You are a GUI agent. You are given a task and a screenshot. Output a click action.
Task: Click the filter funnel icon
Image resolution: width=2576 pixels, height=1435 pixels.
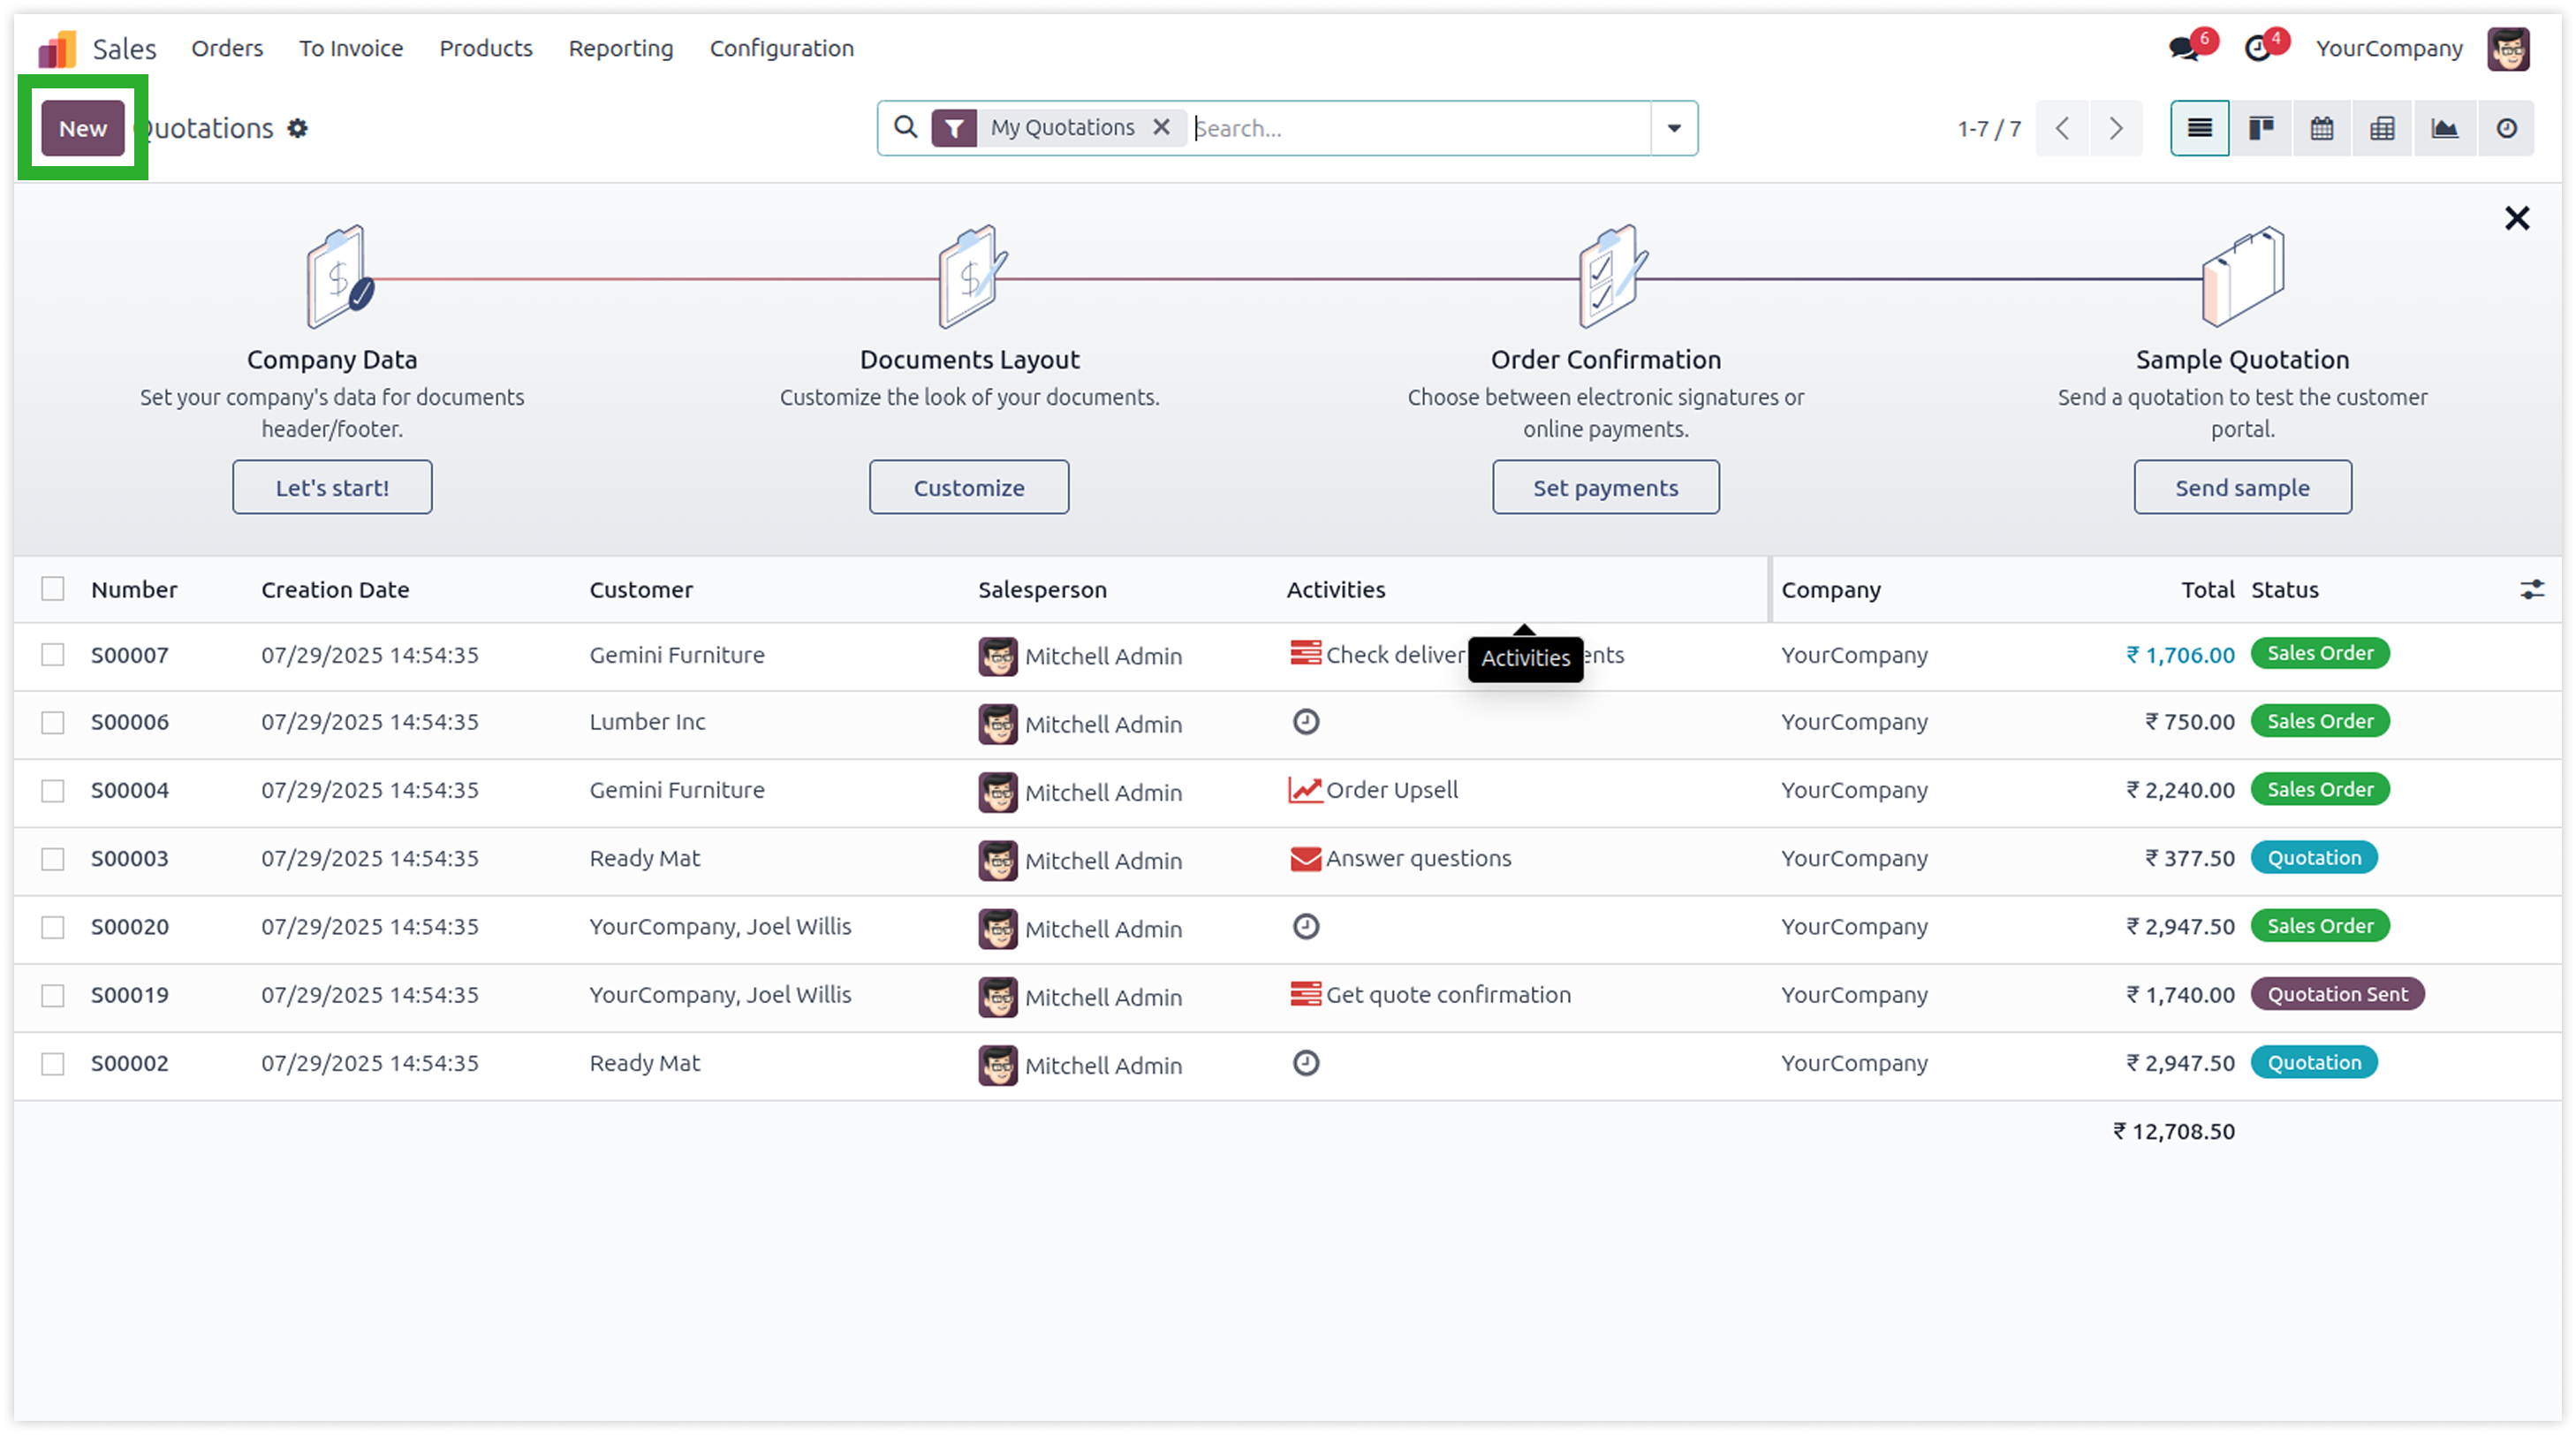[954, 128]
